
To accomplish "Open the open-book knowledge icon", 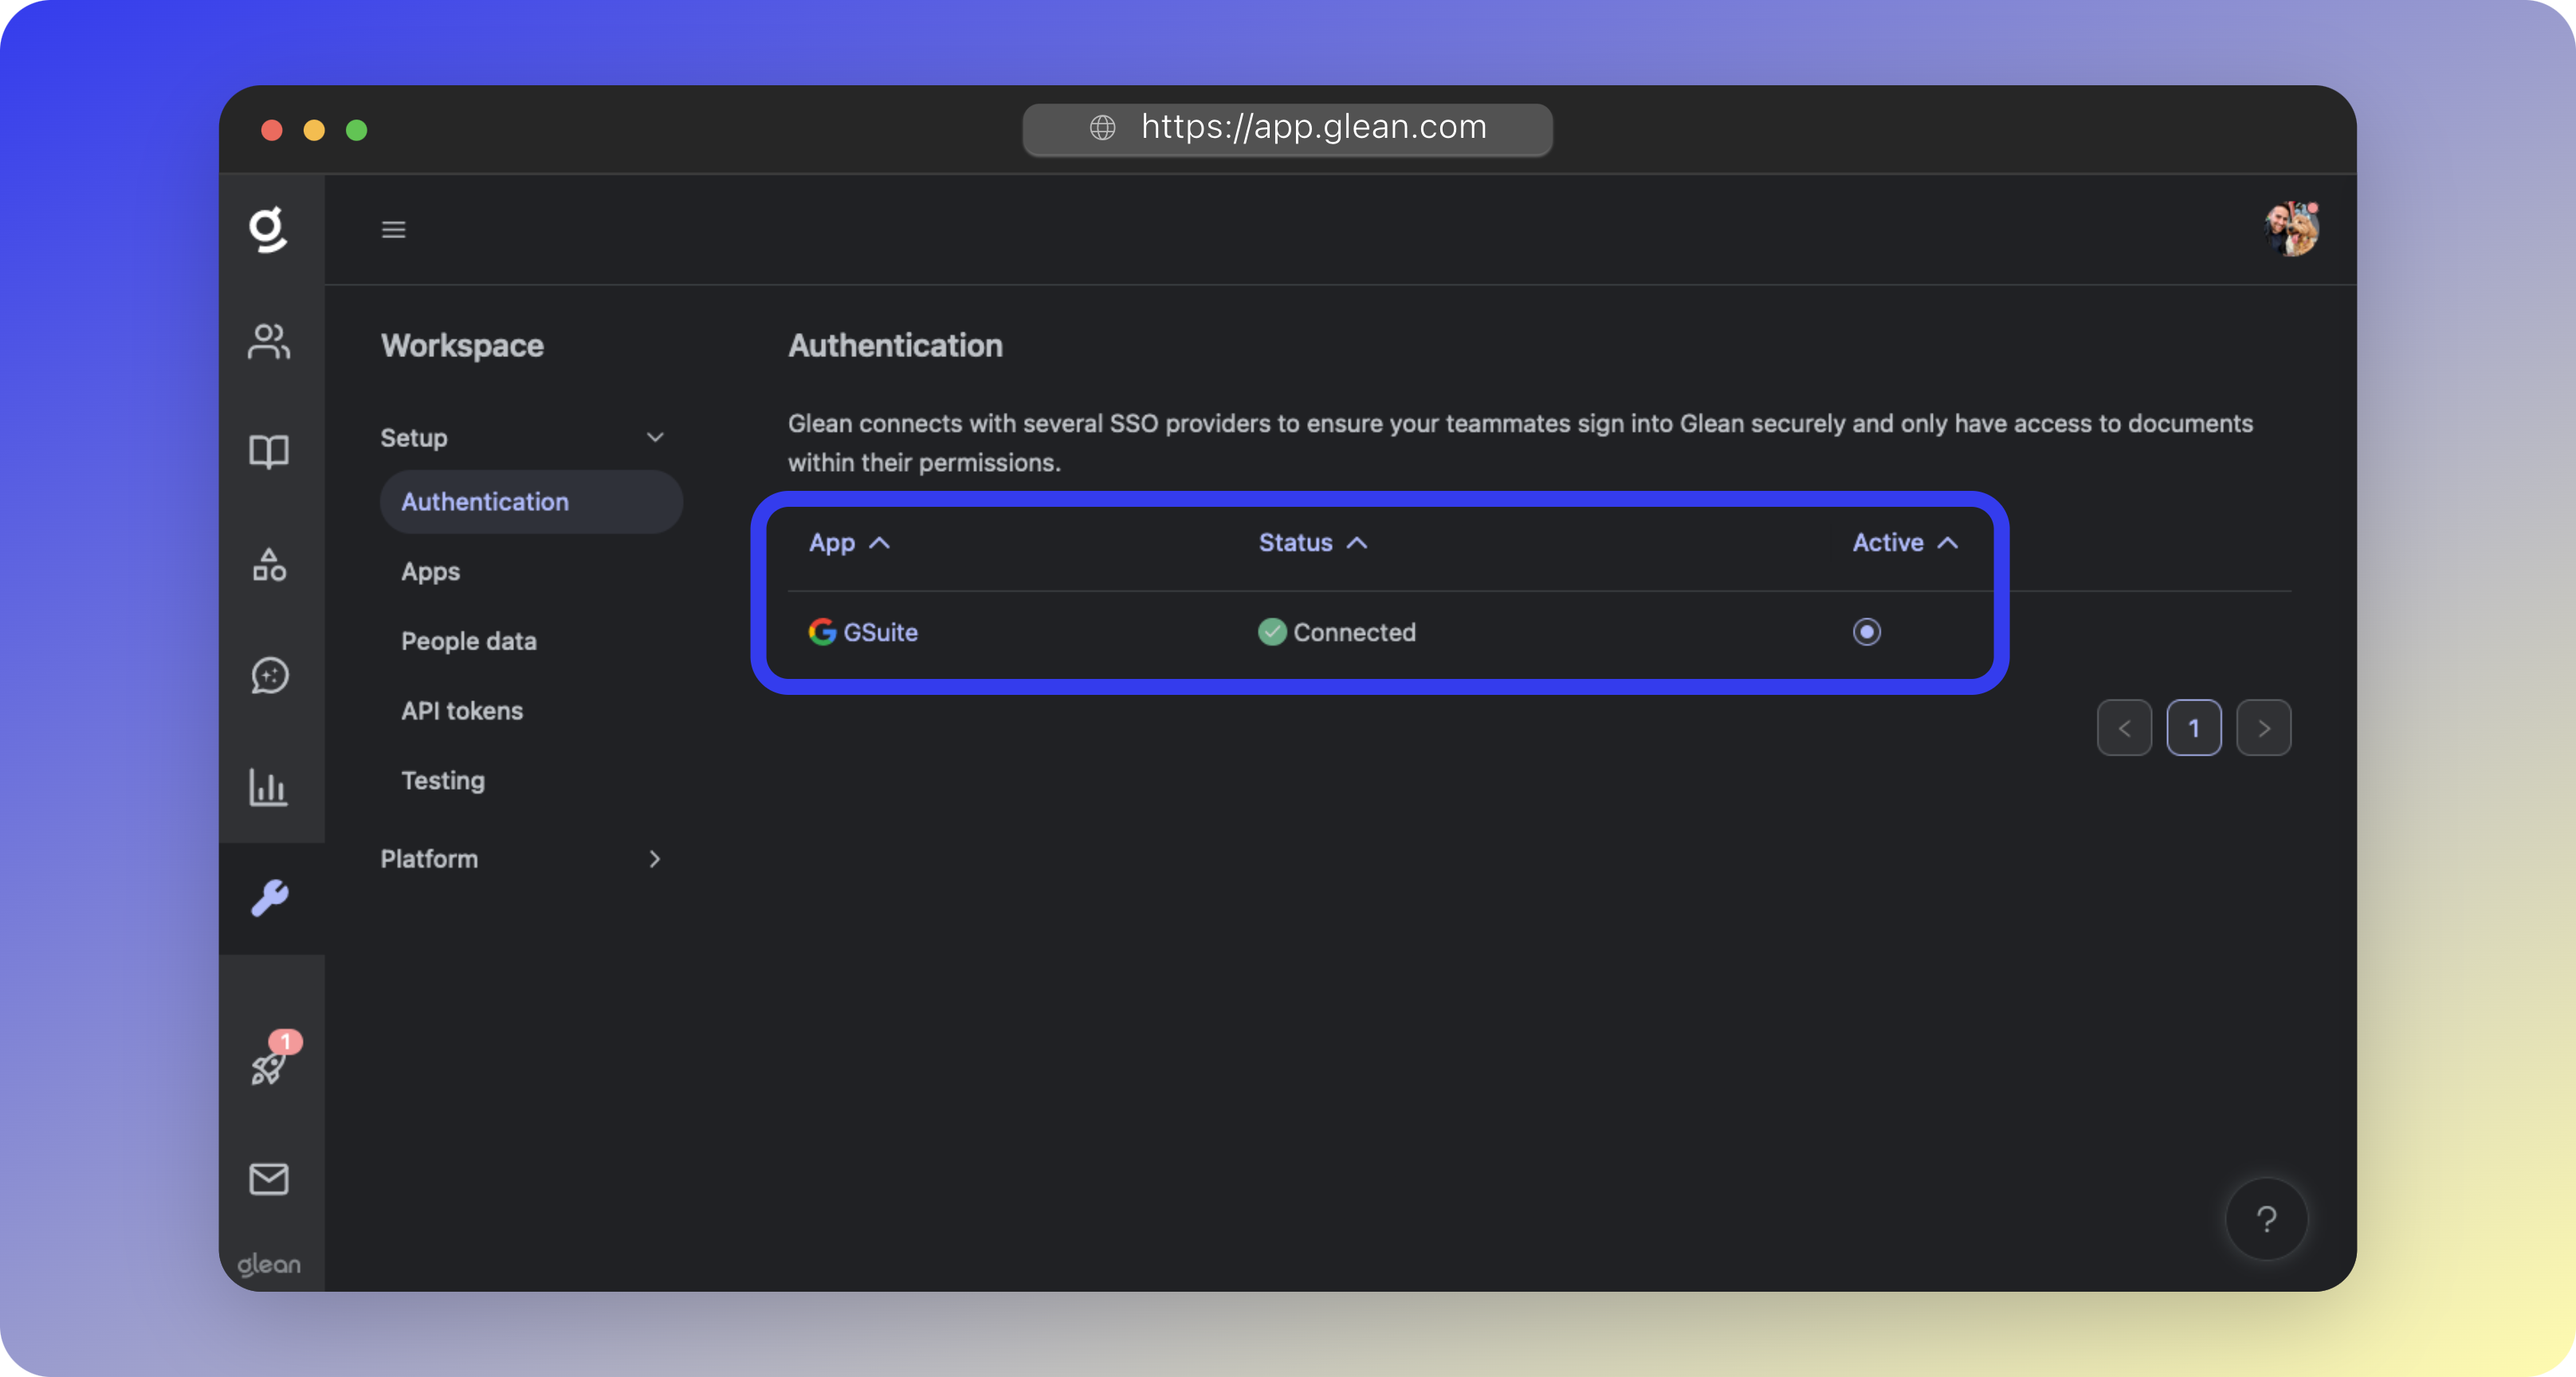I will click(268, 452).
